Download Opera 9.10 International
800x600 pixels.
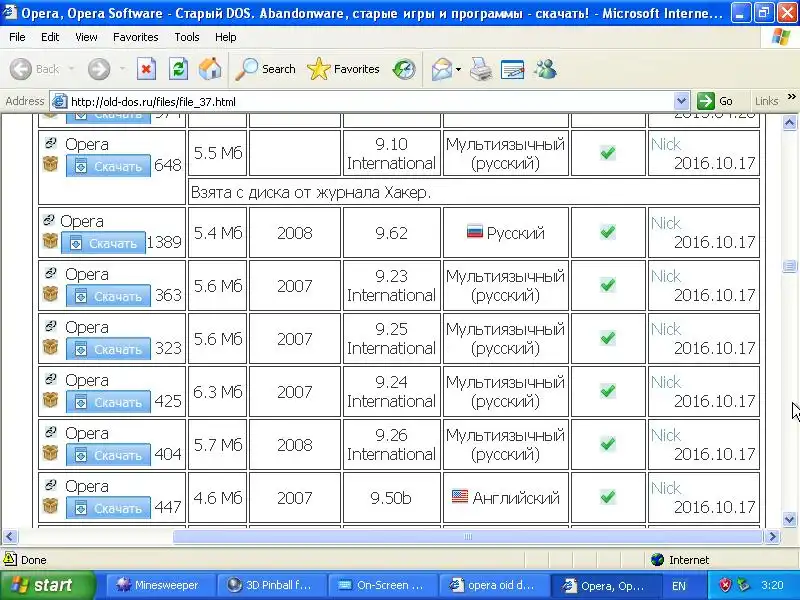click(x=108, y=166)
